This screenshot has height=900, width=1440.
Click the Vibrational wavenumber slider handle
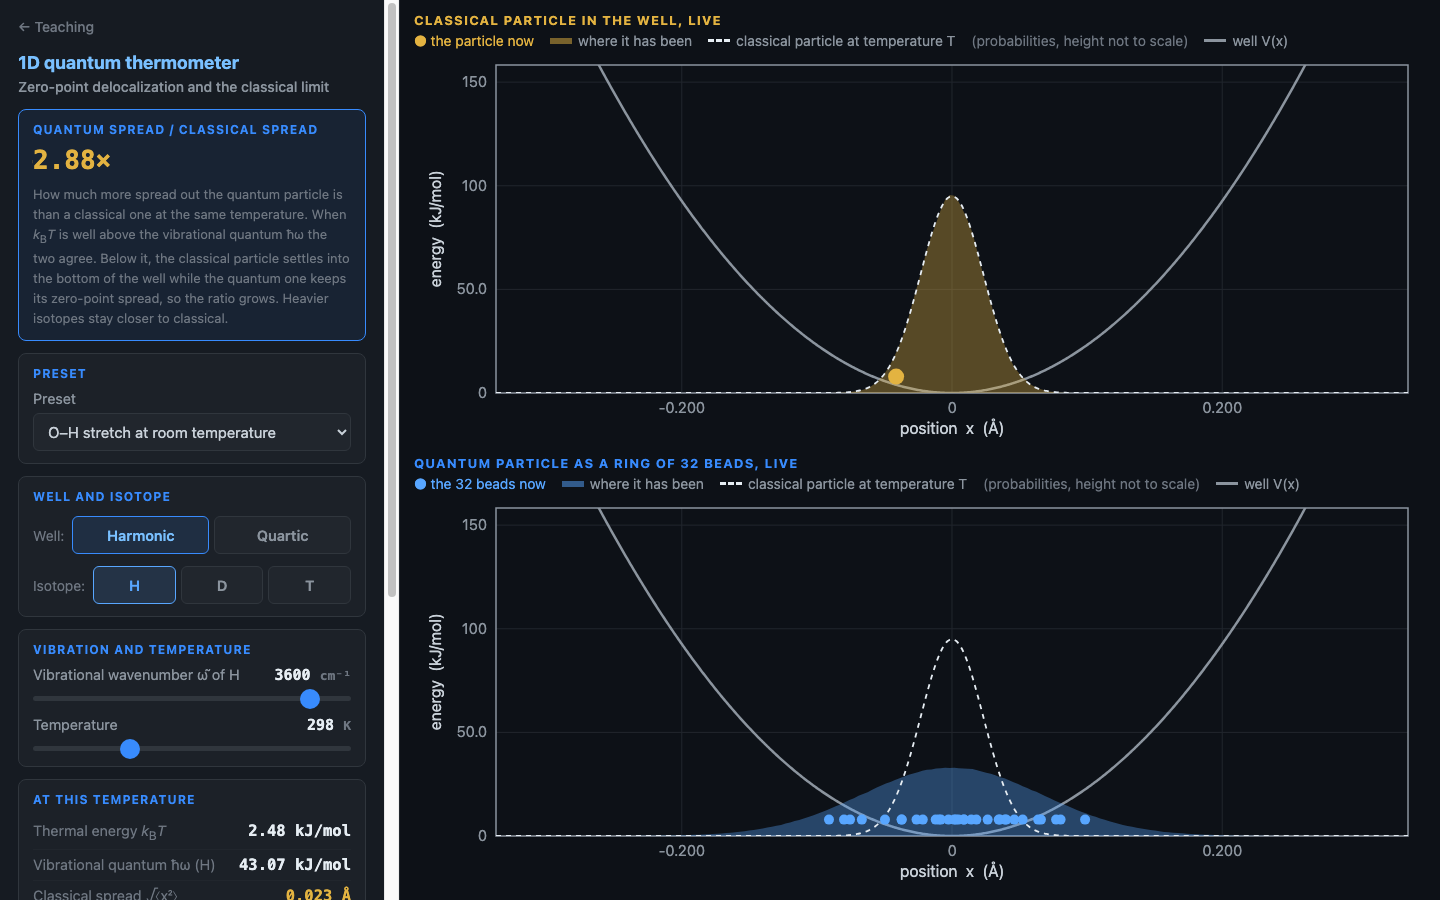coord(310,699)
